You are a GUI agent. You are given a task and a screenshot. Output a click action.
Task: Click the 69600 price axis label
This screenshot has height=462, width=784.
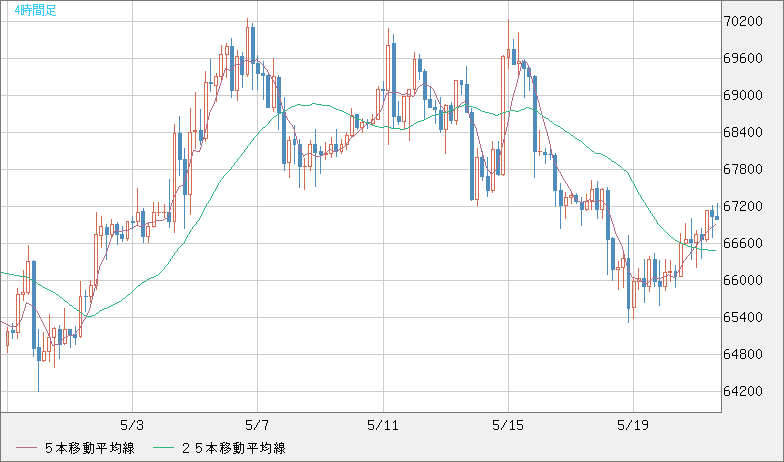click(743, 58)
